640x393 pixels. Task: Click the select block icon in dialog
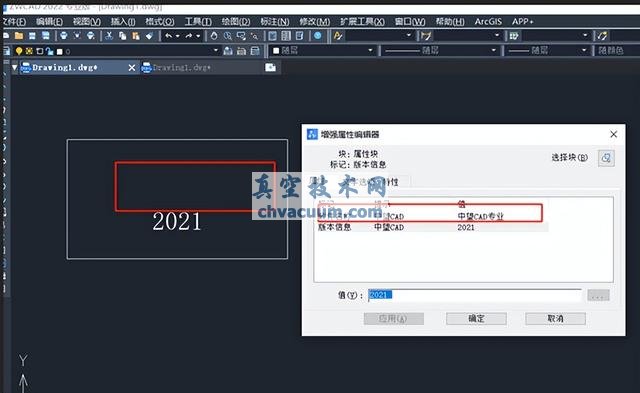pyautogui.click(x=606, y=158)
